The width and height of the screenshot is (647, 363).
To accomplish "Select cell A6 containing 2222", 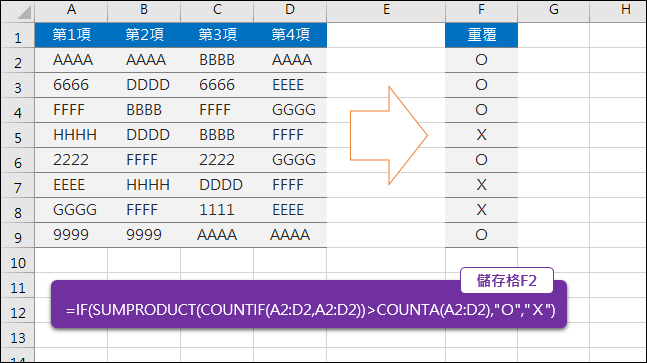I will [71, 160].
